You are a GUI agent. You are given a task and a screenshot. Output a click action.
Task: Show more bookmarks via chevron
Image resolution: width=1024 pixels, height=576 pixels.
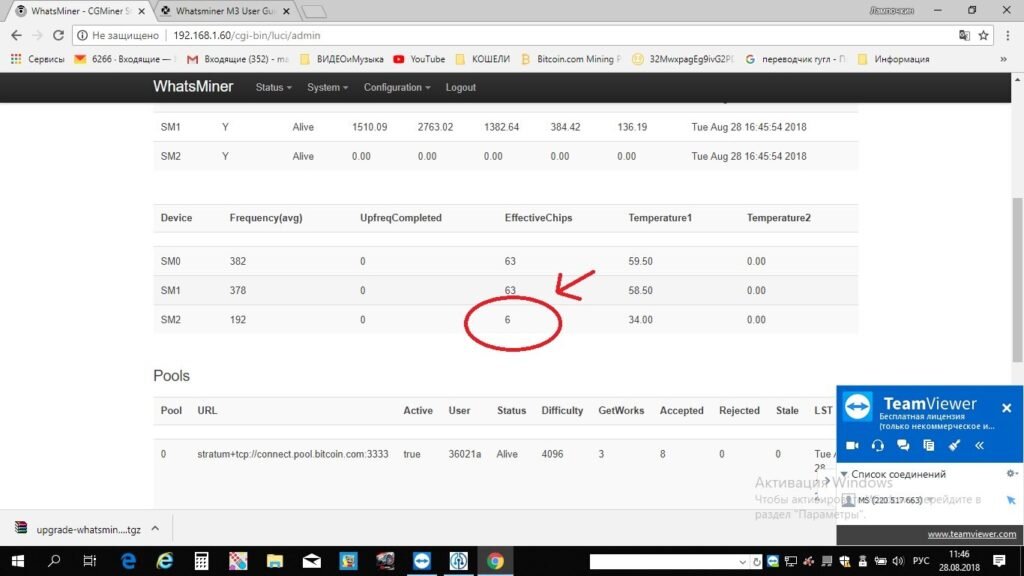pyautogui.click(x=1004, y=59)
